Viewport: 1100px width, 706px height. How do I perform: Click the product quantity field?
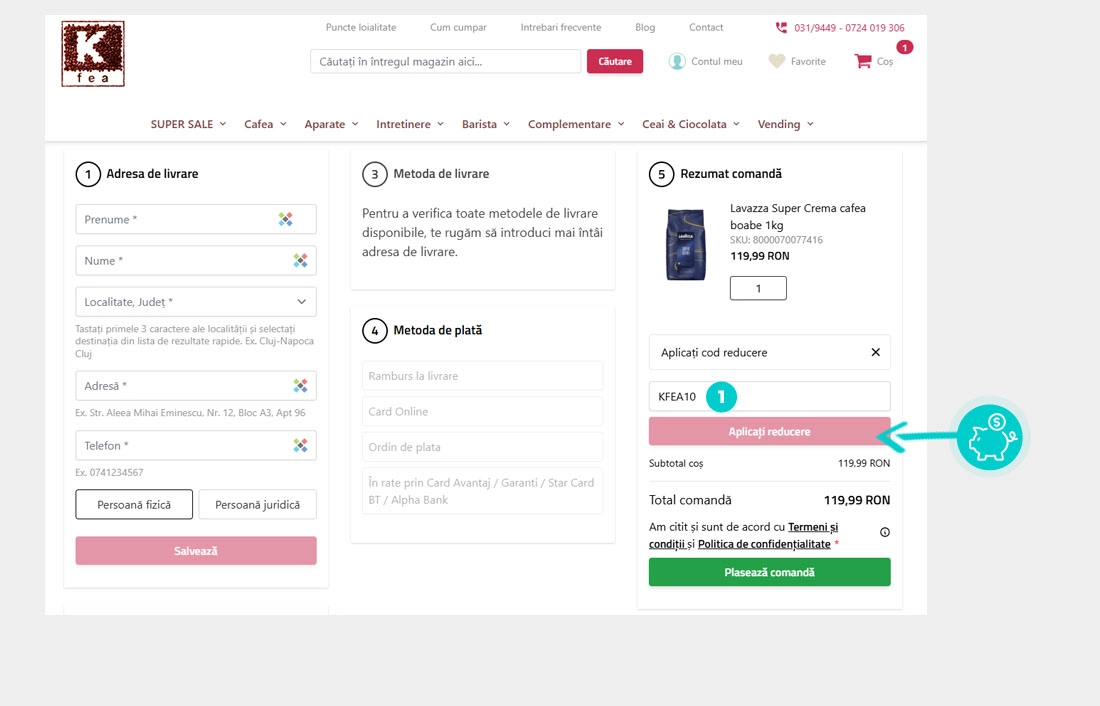[758, 288]
